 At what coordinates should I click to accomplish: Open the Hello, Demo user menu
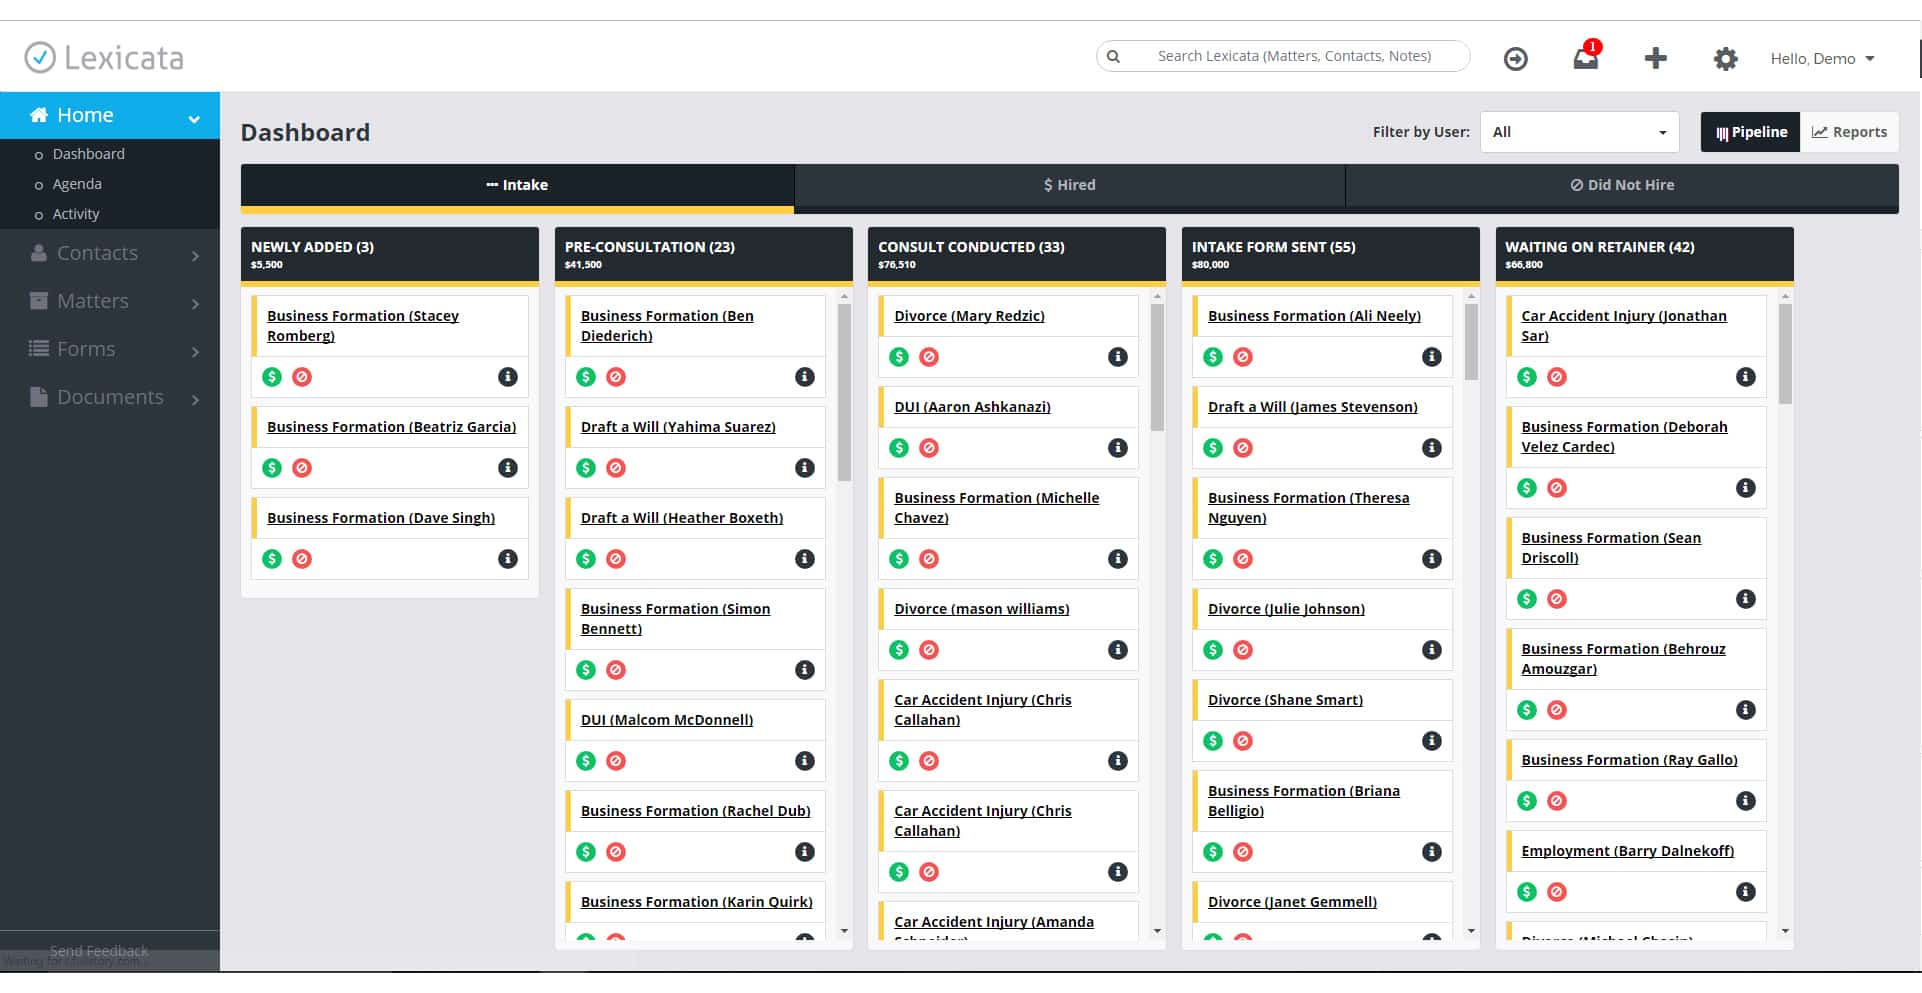click(1822, 59)
